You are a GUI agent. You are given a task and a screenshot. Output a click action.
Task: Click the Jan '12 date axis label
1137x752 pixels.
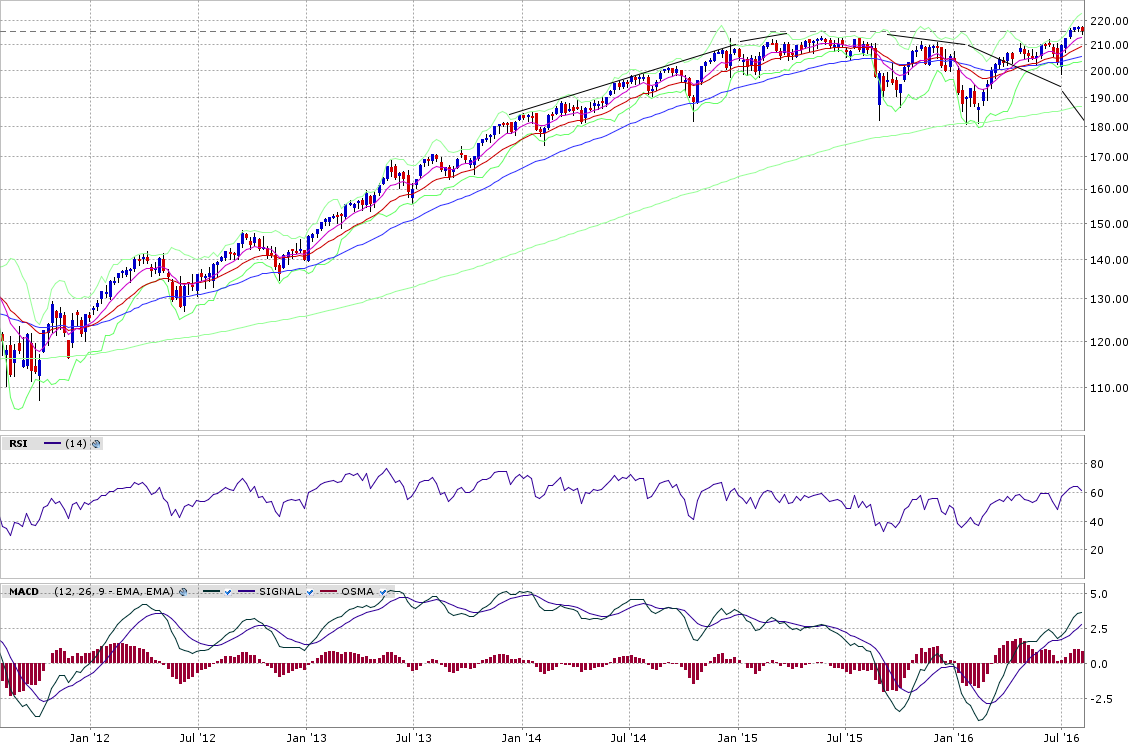tap(90, 738)
